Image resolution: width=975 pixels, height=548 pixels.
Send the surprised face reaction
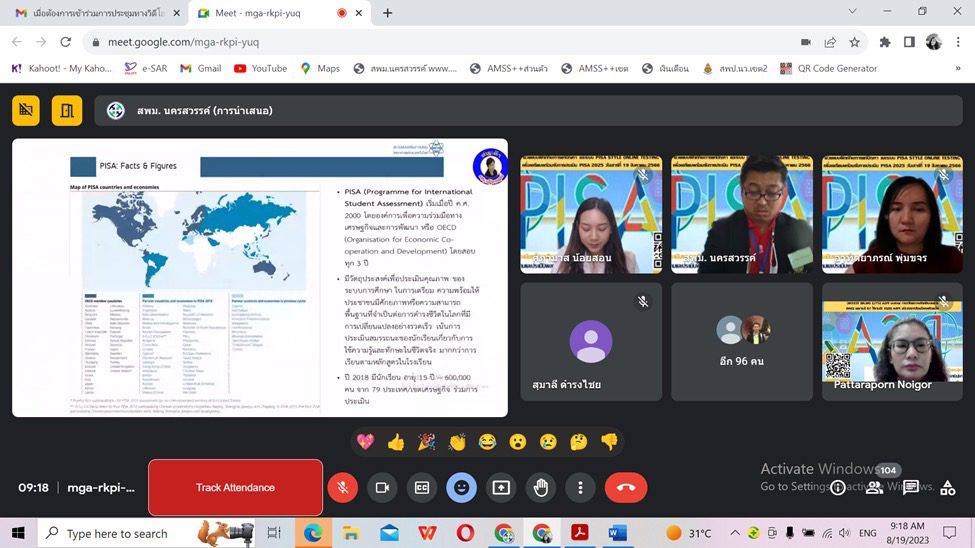[518, 442]
